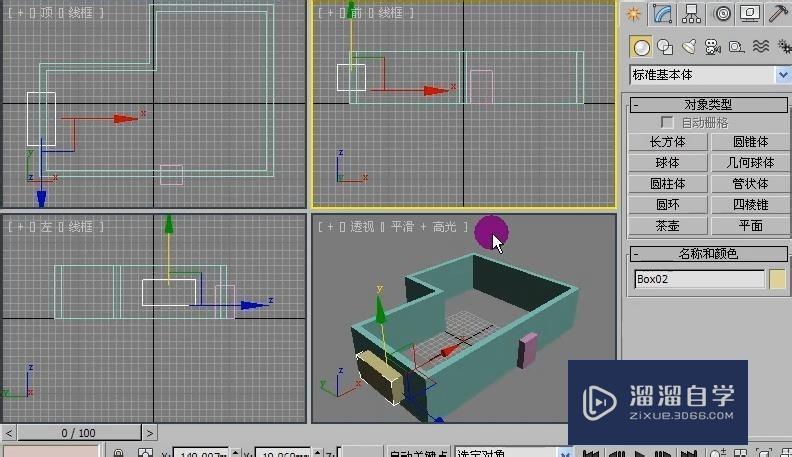Click the 四棱锥 pyramid button
Viewport: 792px width, 457px height.
click(751, 205)
